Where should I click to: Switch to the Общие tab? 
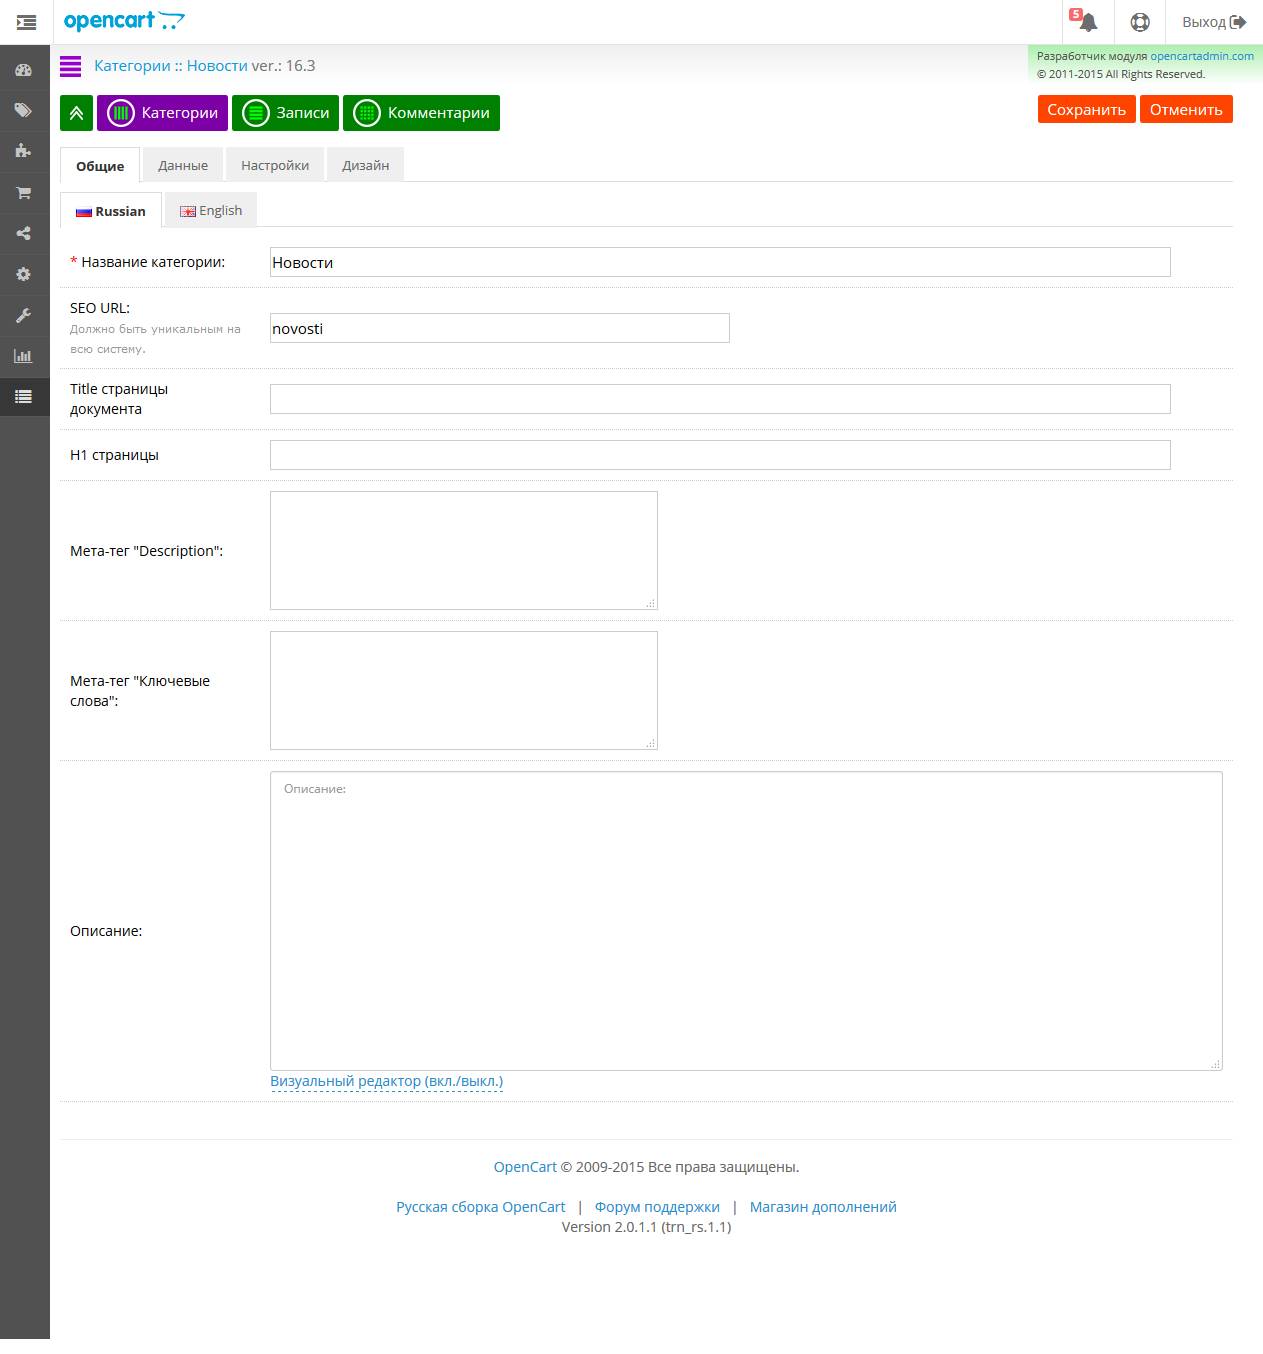[x=100, y=166]
